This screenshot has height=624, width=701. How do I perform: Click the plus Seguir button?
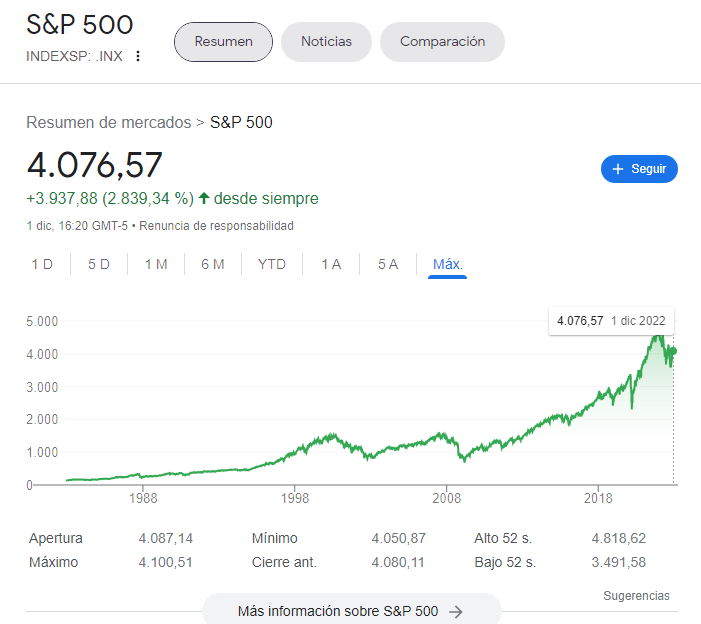coord(639,169)
